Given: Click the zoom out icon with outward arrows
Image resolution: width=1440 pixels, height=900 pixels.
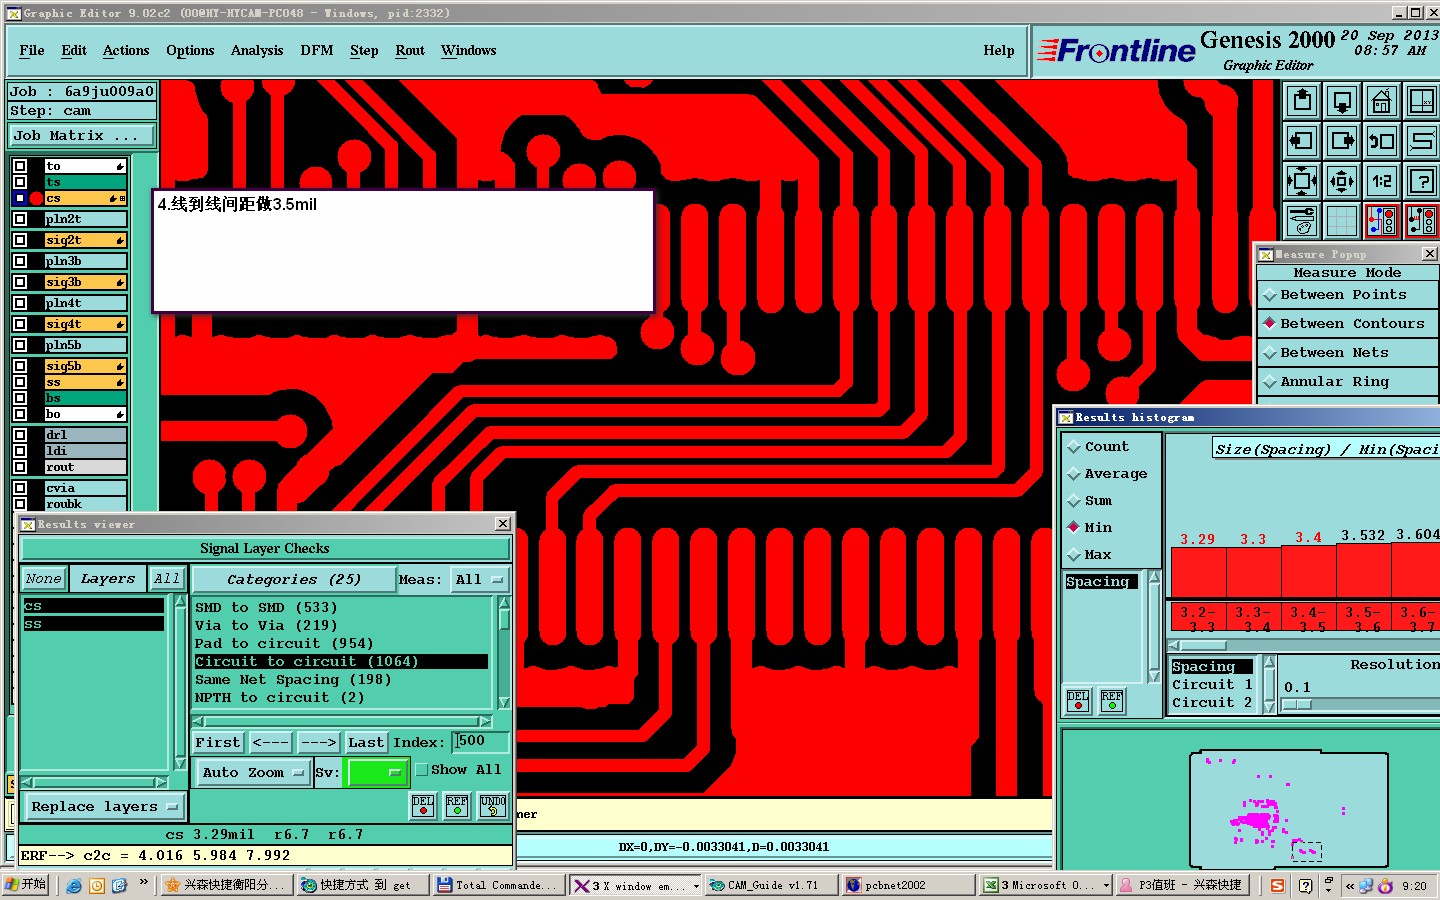Looking at the screenshot, I should click(1342, 181).
